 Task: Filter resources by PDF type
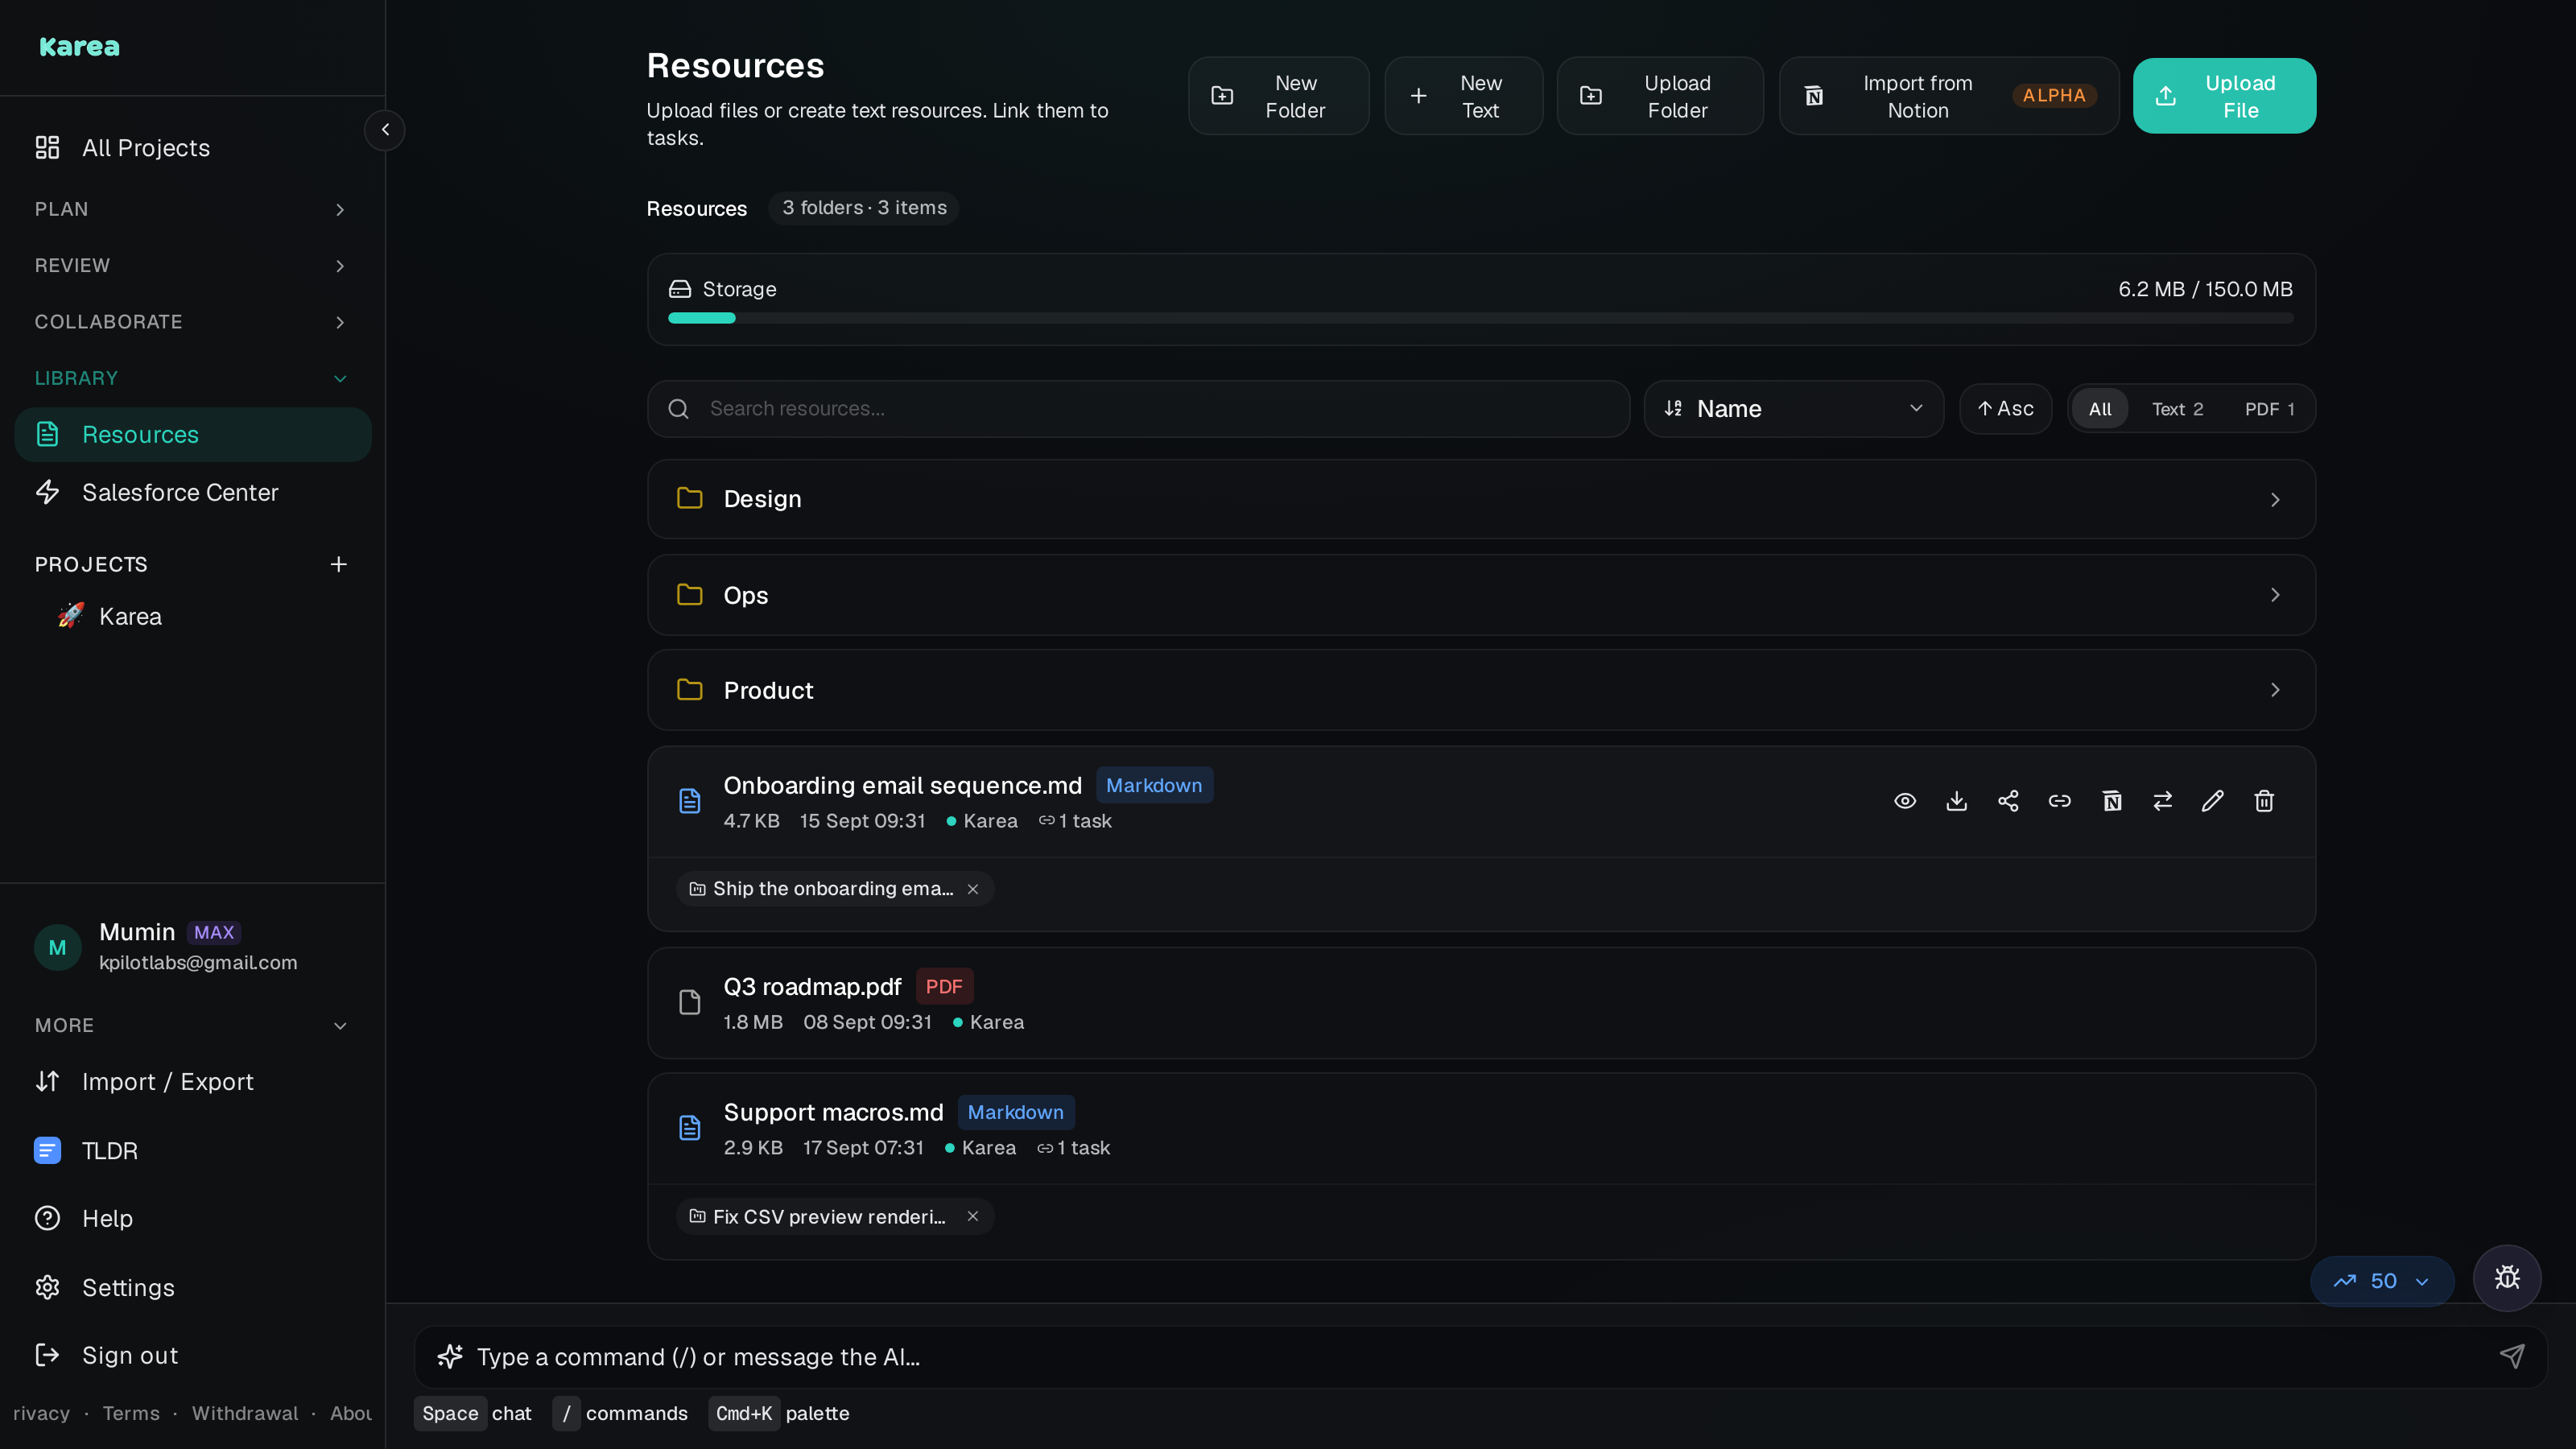(2269, 409)
